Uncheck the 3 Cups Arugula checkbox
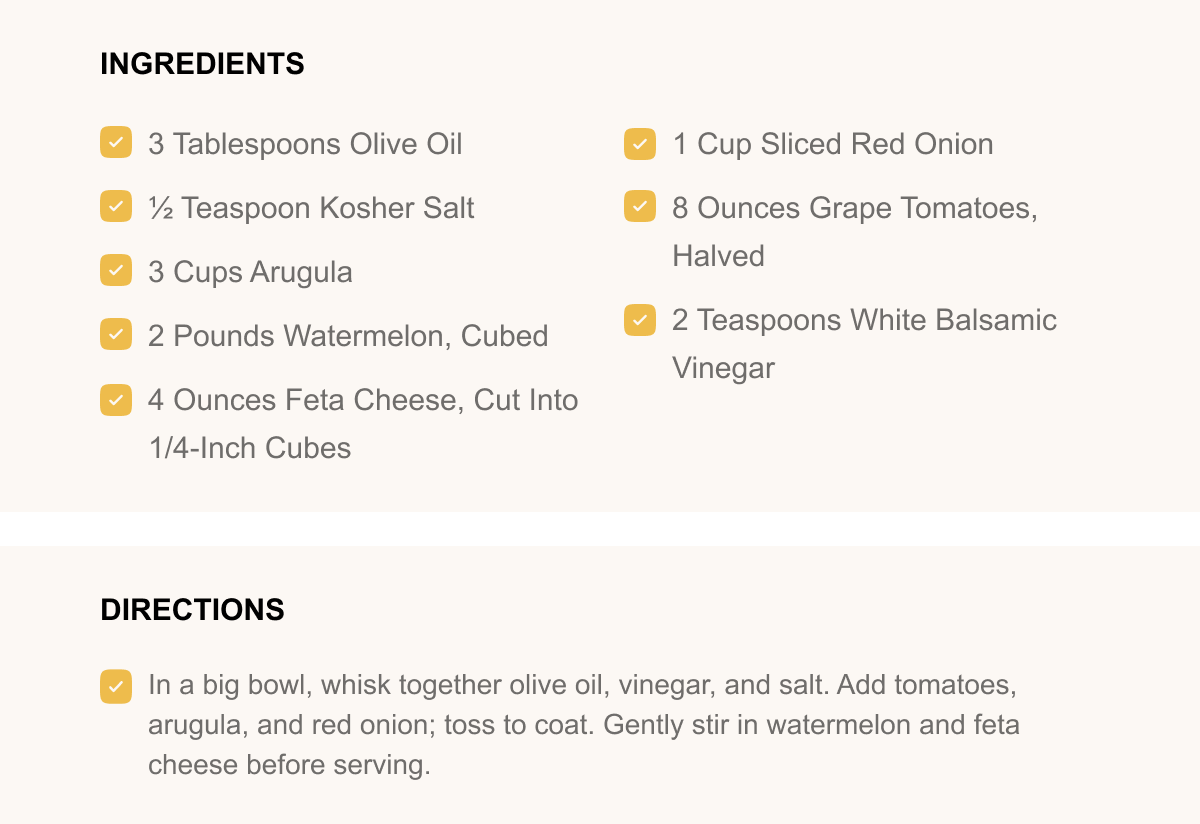 click(x=116, y=271)
